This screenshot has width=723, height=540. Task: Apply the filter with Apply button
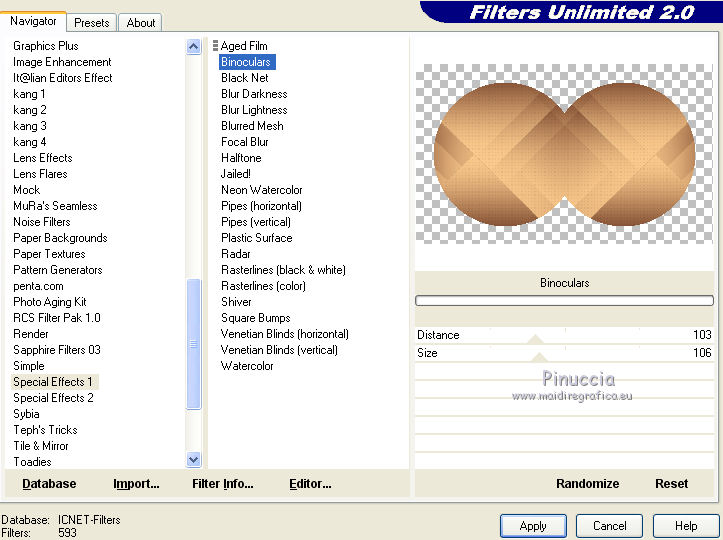point(533,526)
